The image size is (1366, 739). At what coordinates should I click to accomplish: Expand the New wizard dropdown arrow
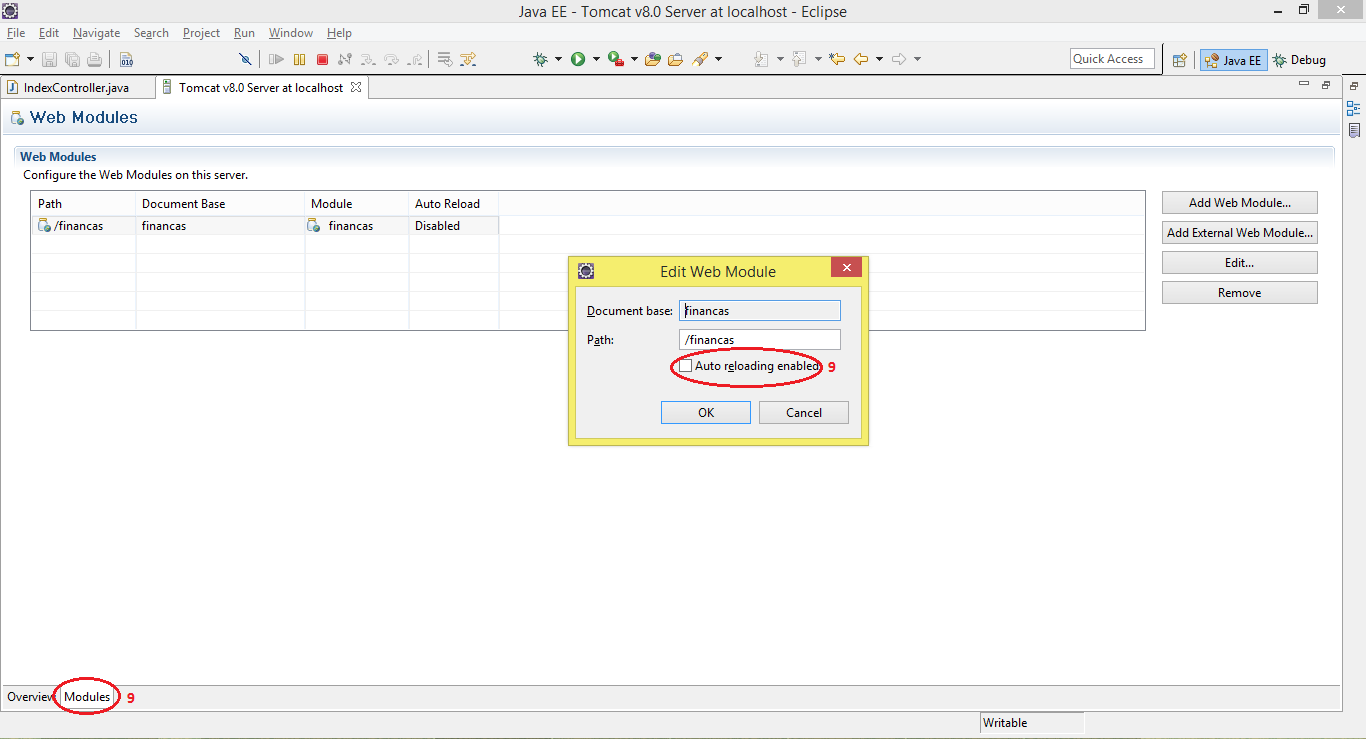[x=29, y=58]
